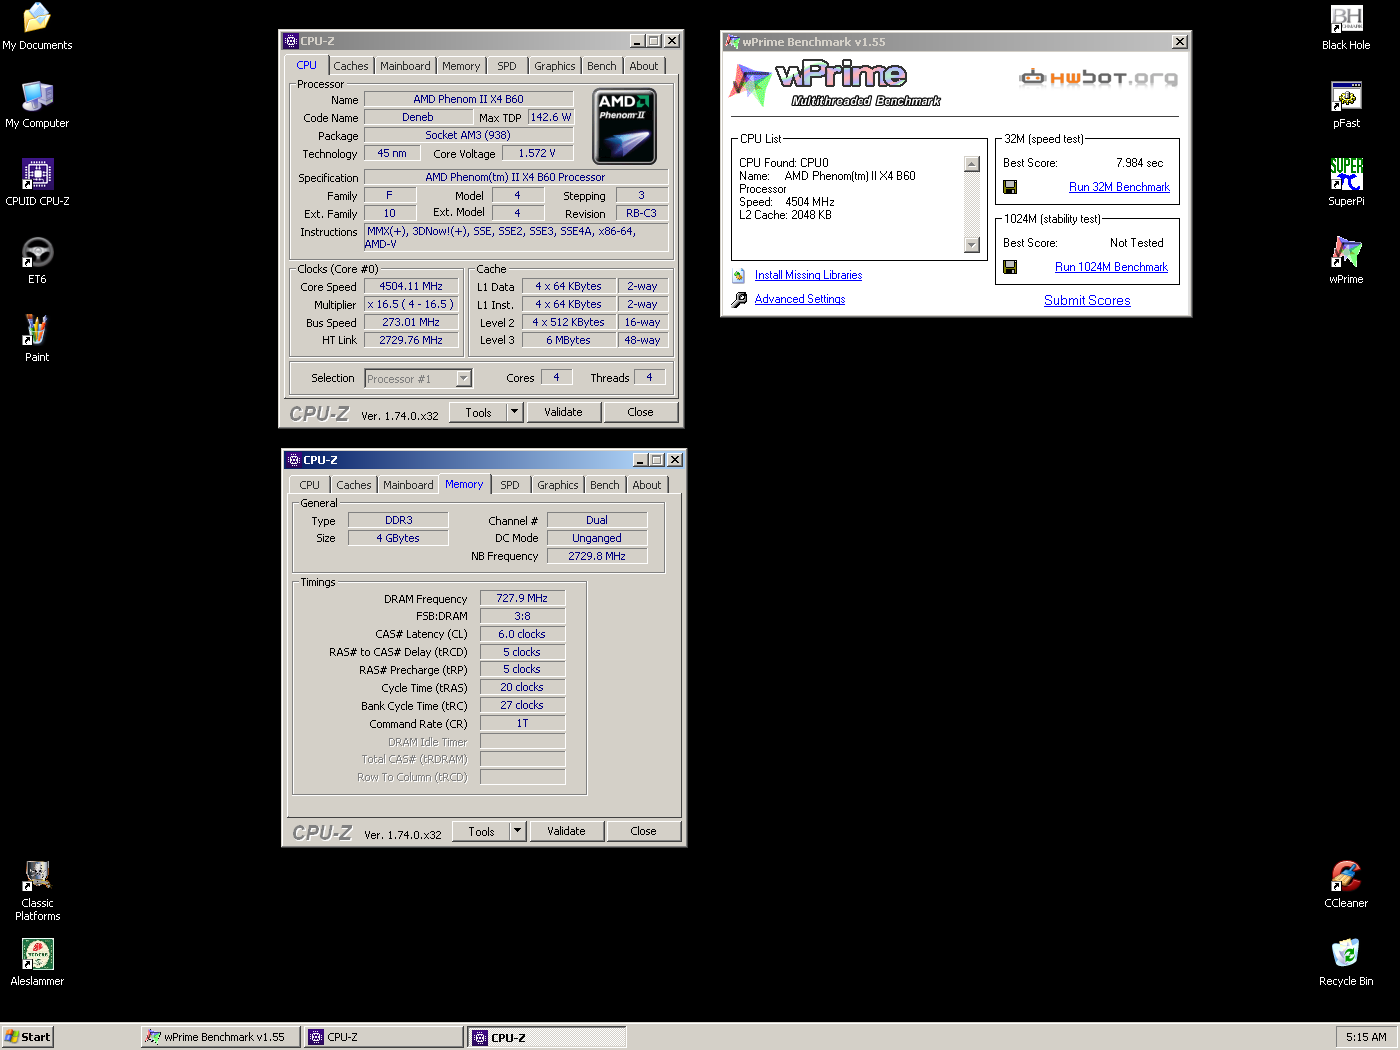Launch CPUID CPU-Z desktop shortcut
This screenshot has width=1400, height=1050.
pos(37,183)
